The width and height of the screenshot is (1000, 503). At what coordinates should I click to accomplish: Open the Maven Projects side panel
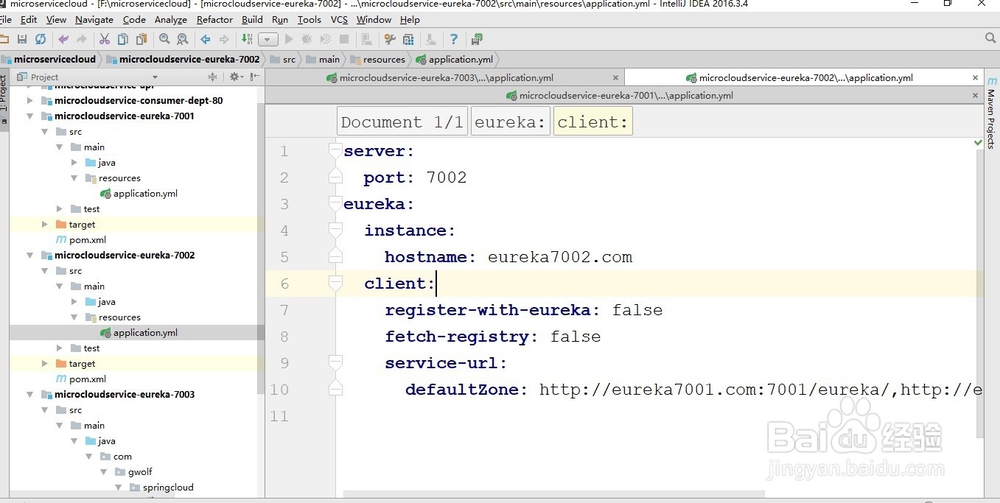point(991,113)
